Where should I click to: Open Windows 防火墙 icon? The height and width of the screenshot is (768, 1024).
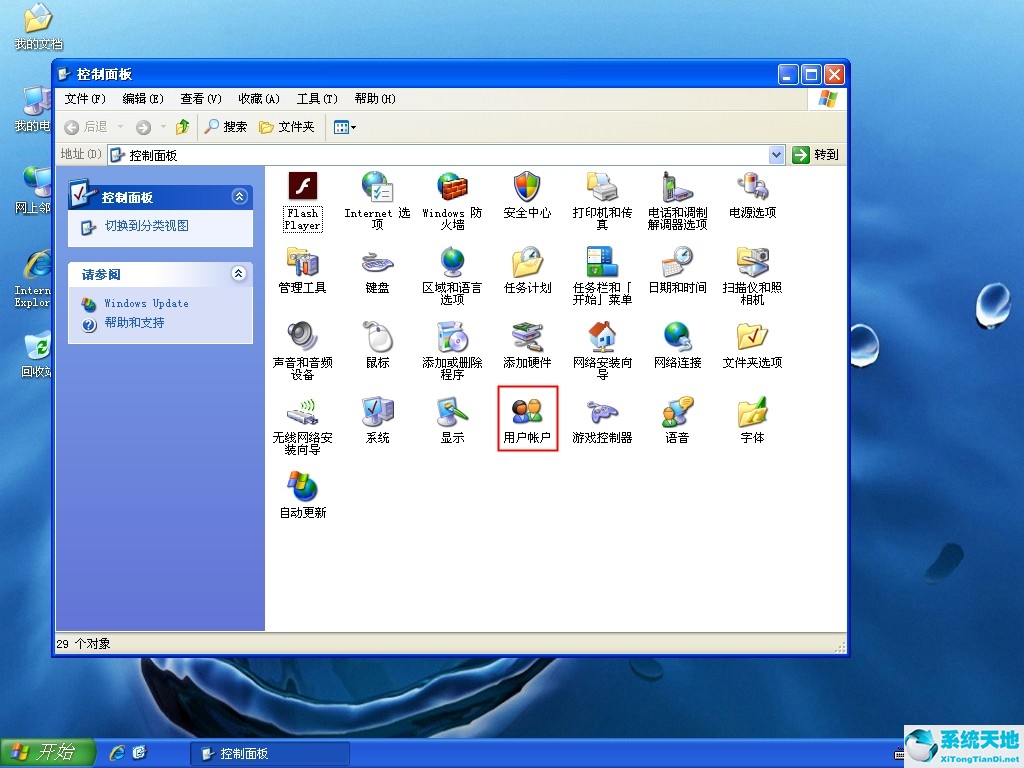[x=452, y=201]
